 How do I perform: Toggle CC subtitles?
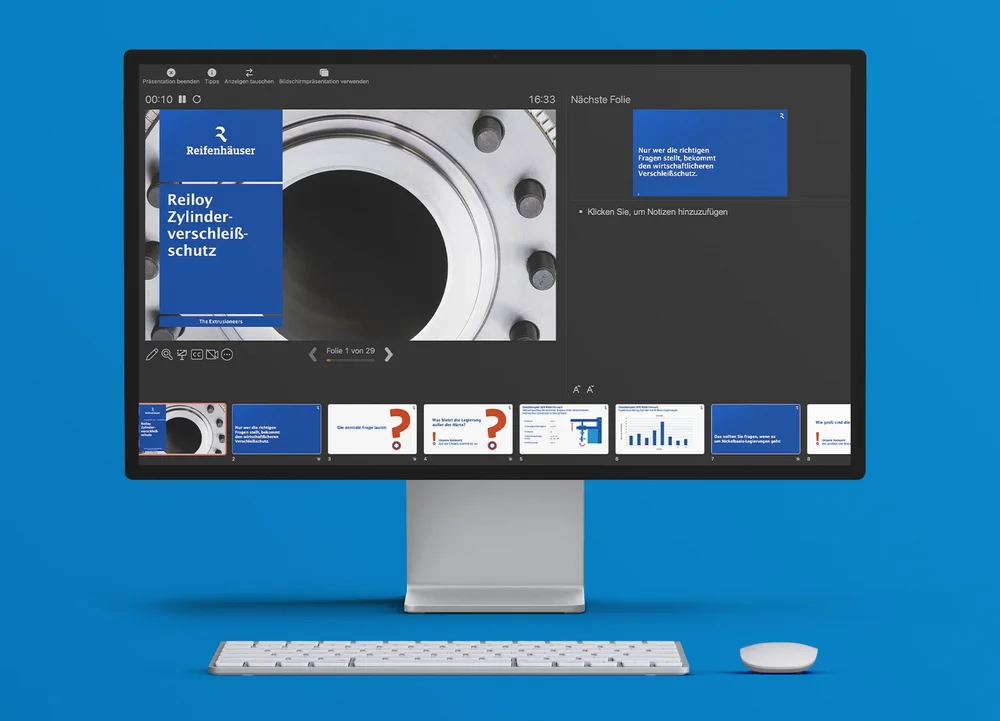click(x=197, y=354)
